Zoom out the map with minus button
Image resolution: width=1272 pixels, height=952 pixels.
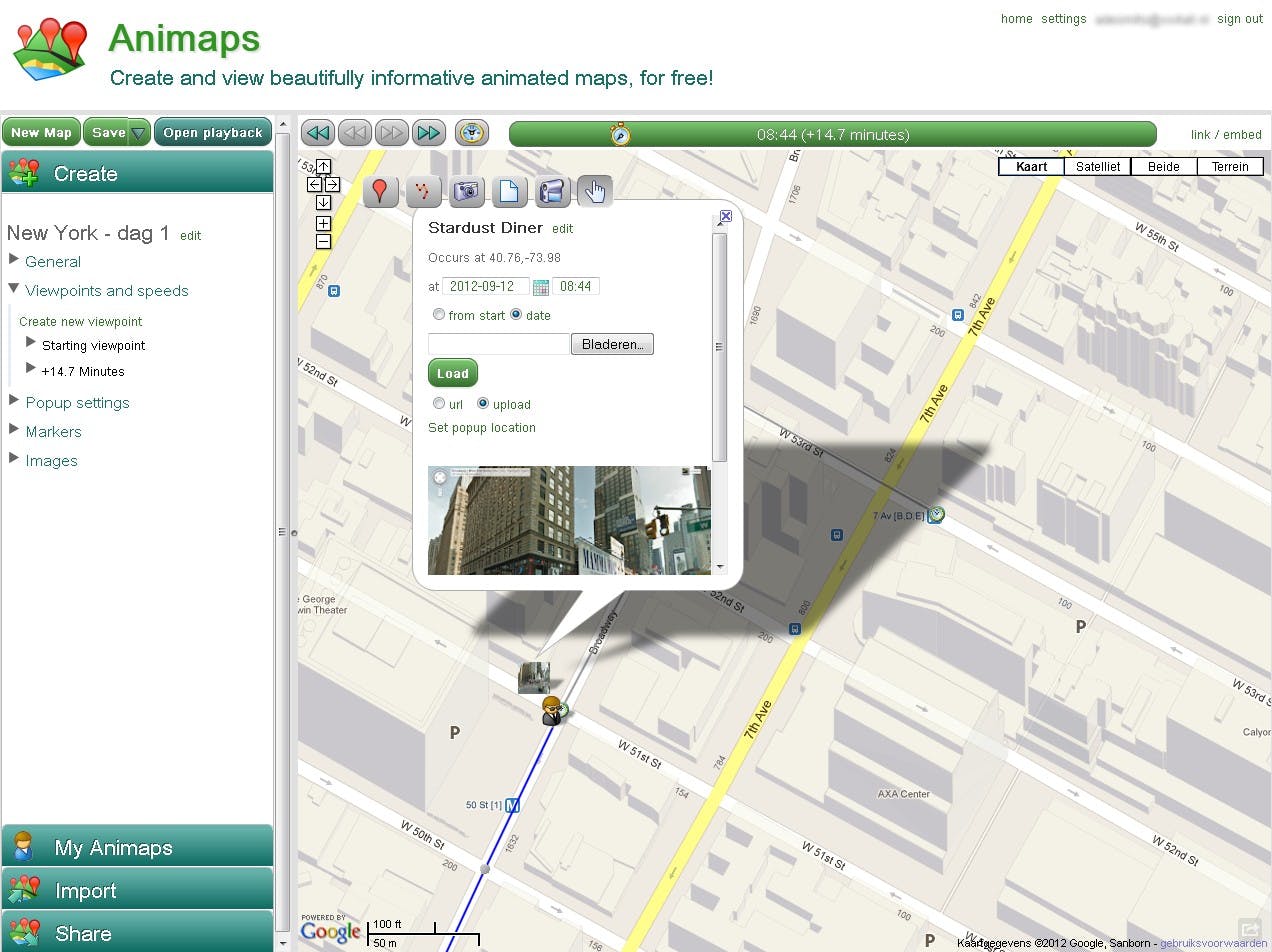coord(323,241)
